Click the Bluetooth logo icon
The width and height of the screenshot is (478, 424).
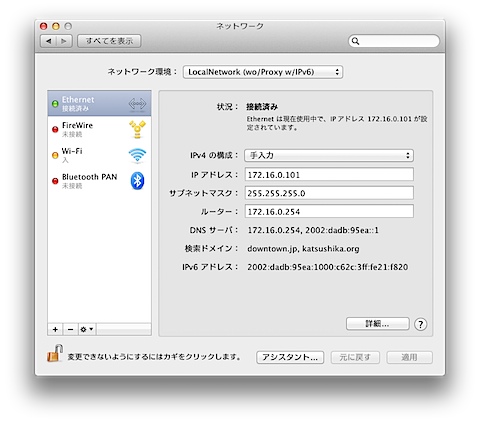pos(137,181)
